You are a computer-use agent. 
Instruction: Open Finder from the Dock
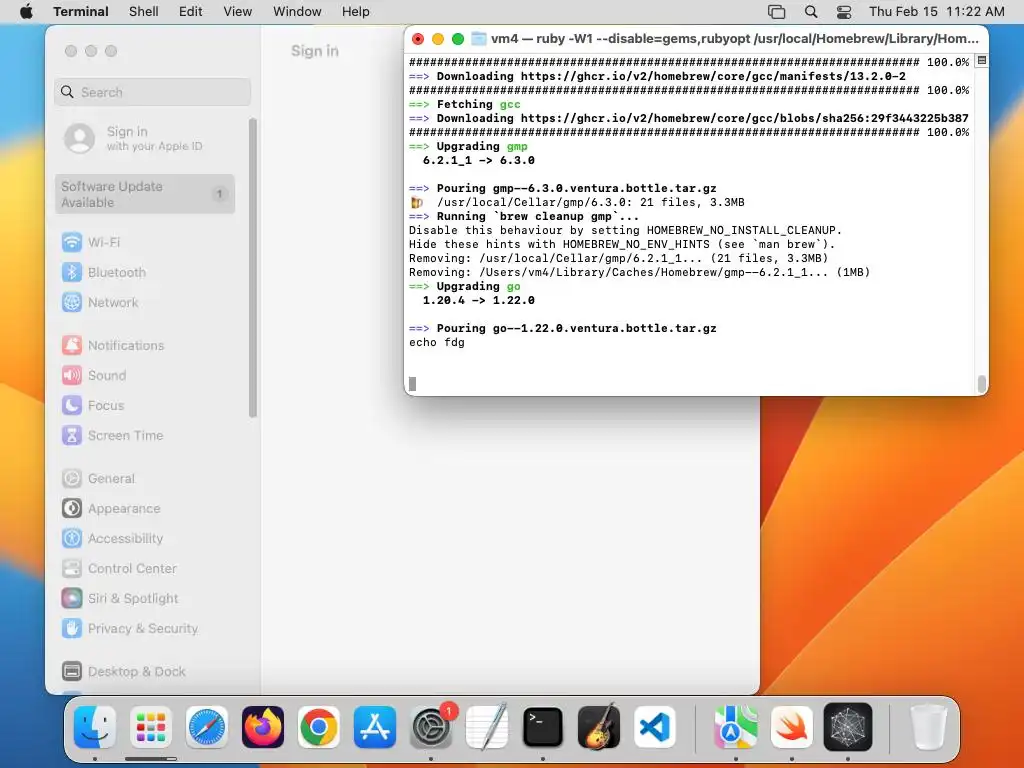click(95, 727)
